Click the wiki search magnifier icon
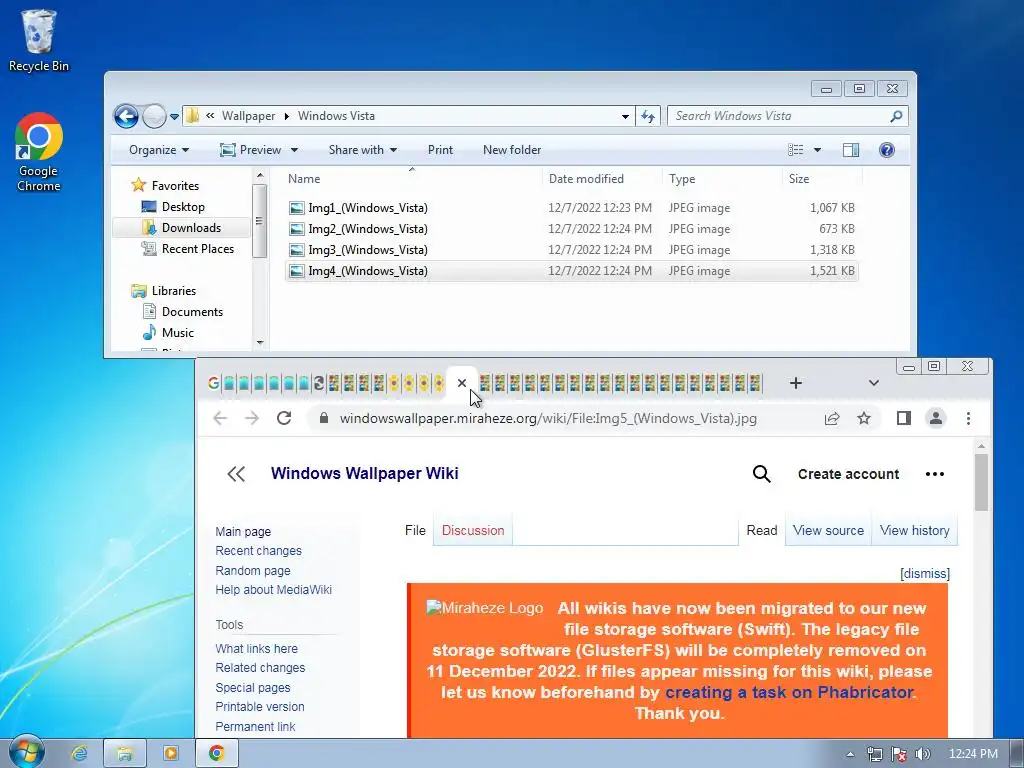 [761, 474]
